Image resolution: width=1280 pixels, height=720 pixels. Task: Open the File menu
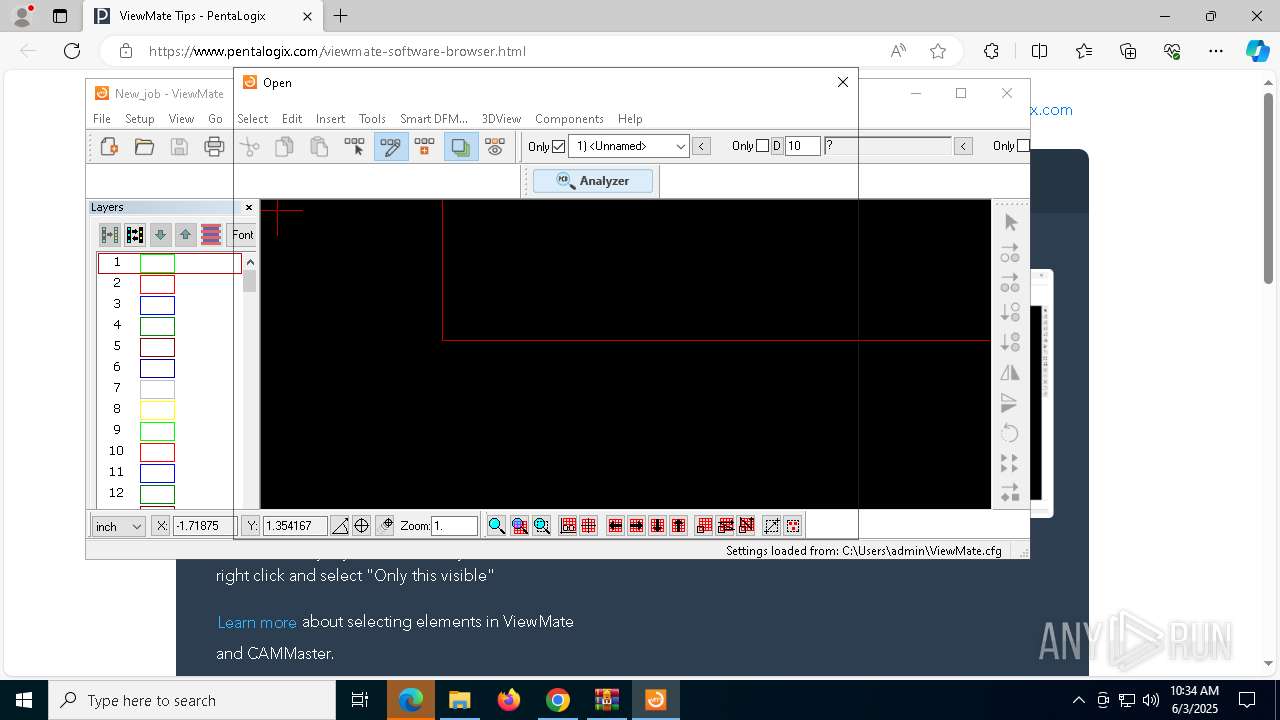(x=102, y=118)
